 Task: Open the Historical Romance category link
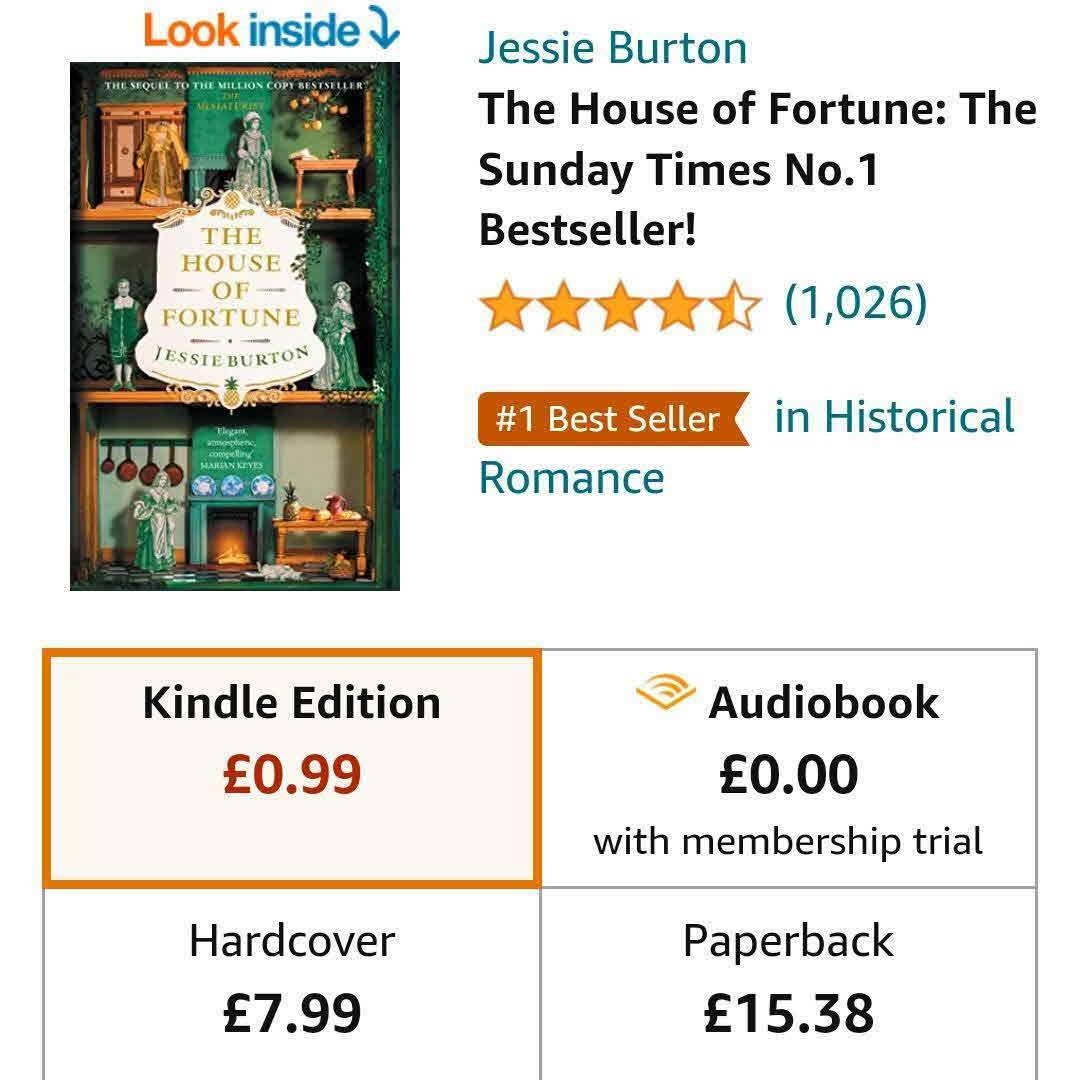(x=747, y=447)
